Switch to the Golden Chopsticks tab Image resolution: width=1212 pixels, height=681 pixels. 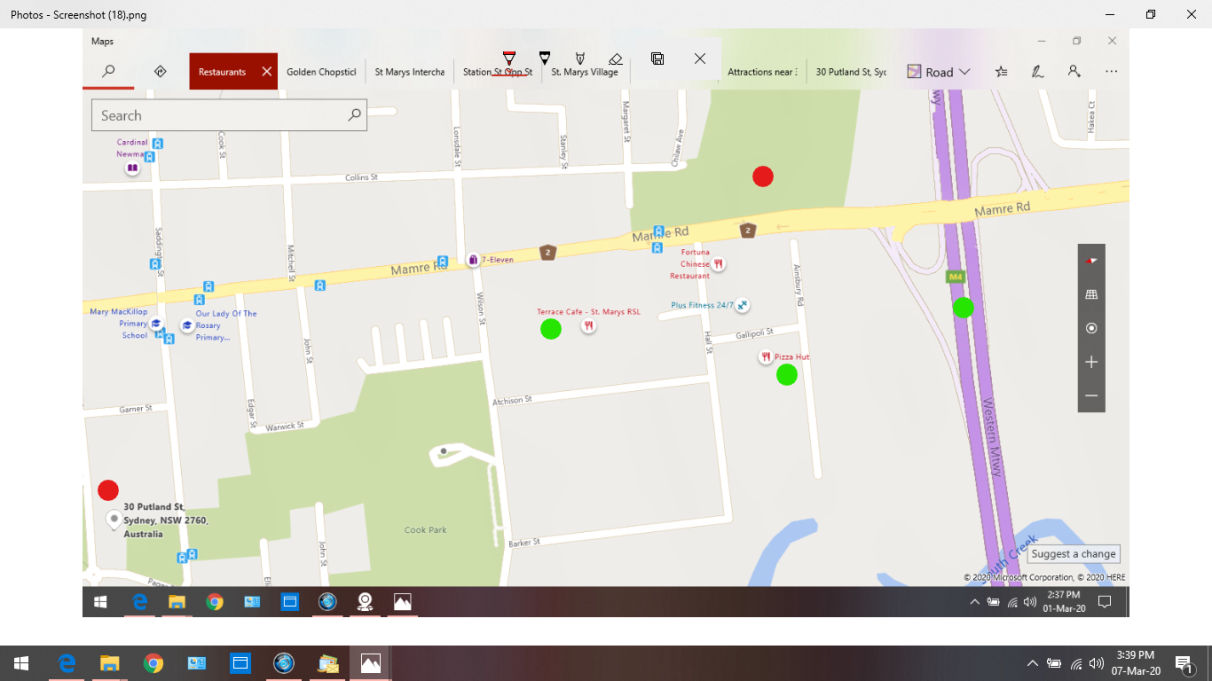(321, 72)
